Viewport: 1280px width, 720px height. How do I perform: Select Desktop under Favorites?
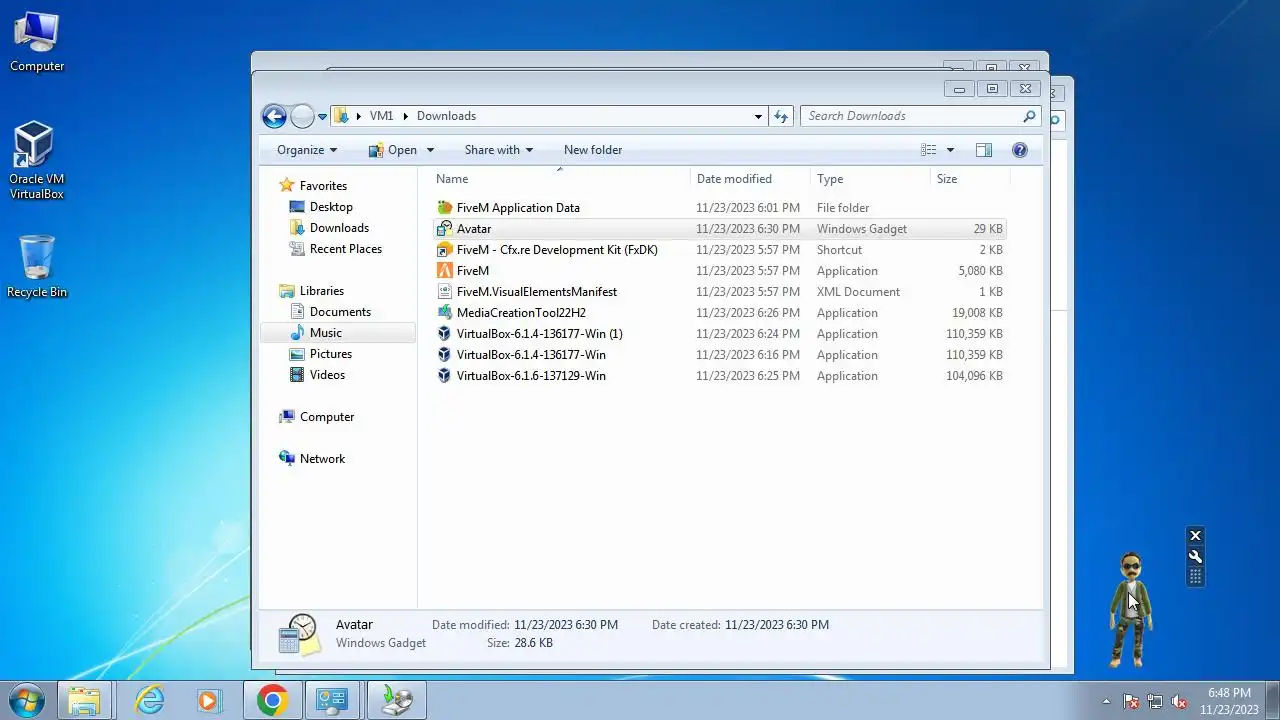point(331,207)
